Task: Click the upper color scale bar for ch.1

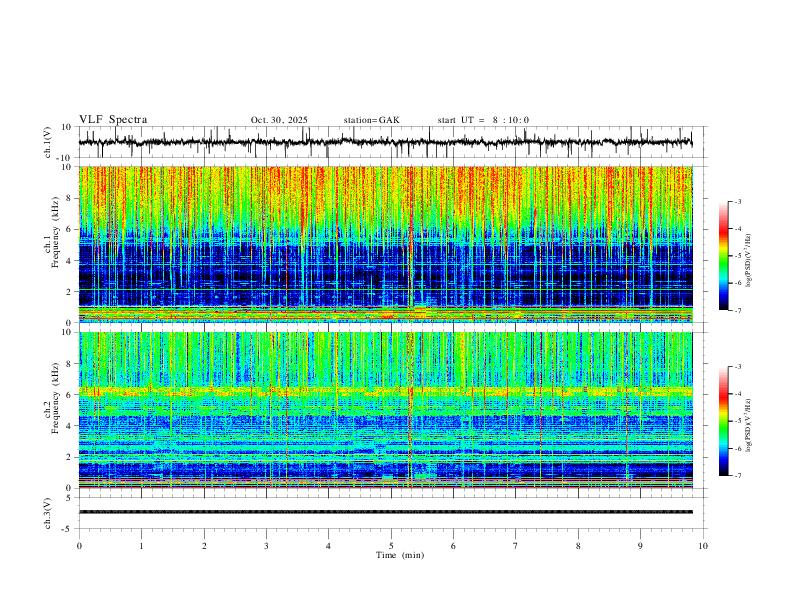Action: tap(724, 256)
